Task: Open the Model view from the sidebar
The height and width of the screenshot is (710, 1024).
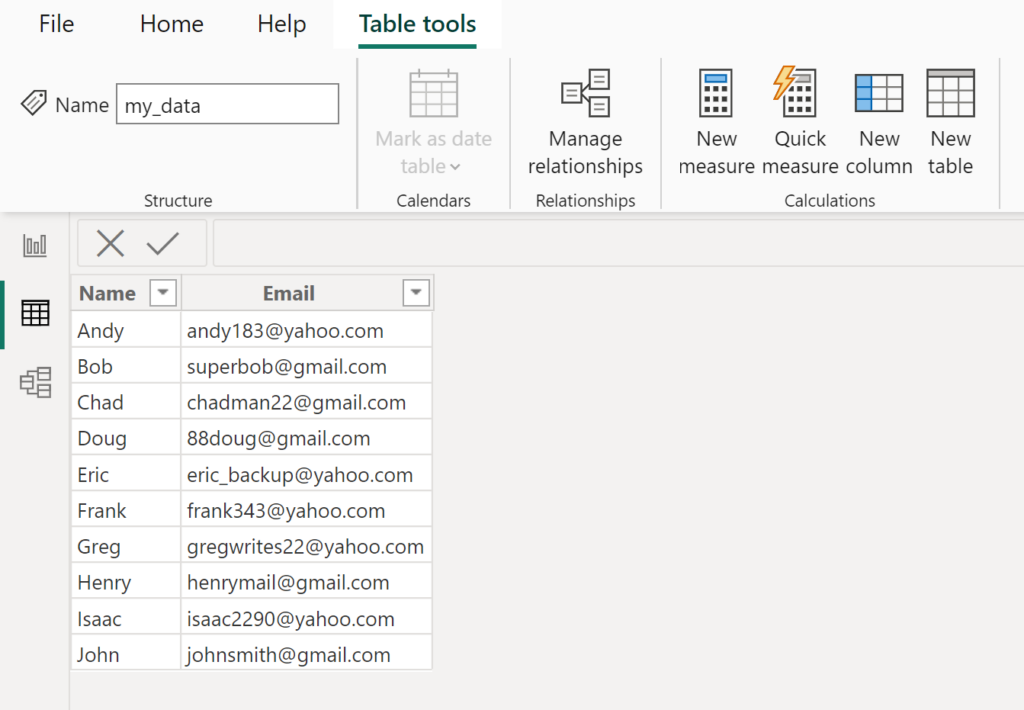Action: pyautogui.click(x=35, y=382)
